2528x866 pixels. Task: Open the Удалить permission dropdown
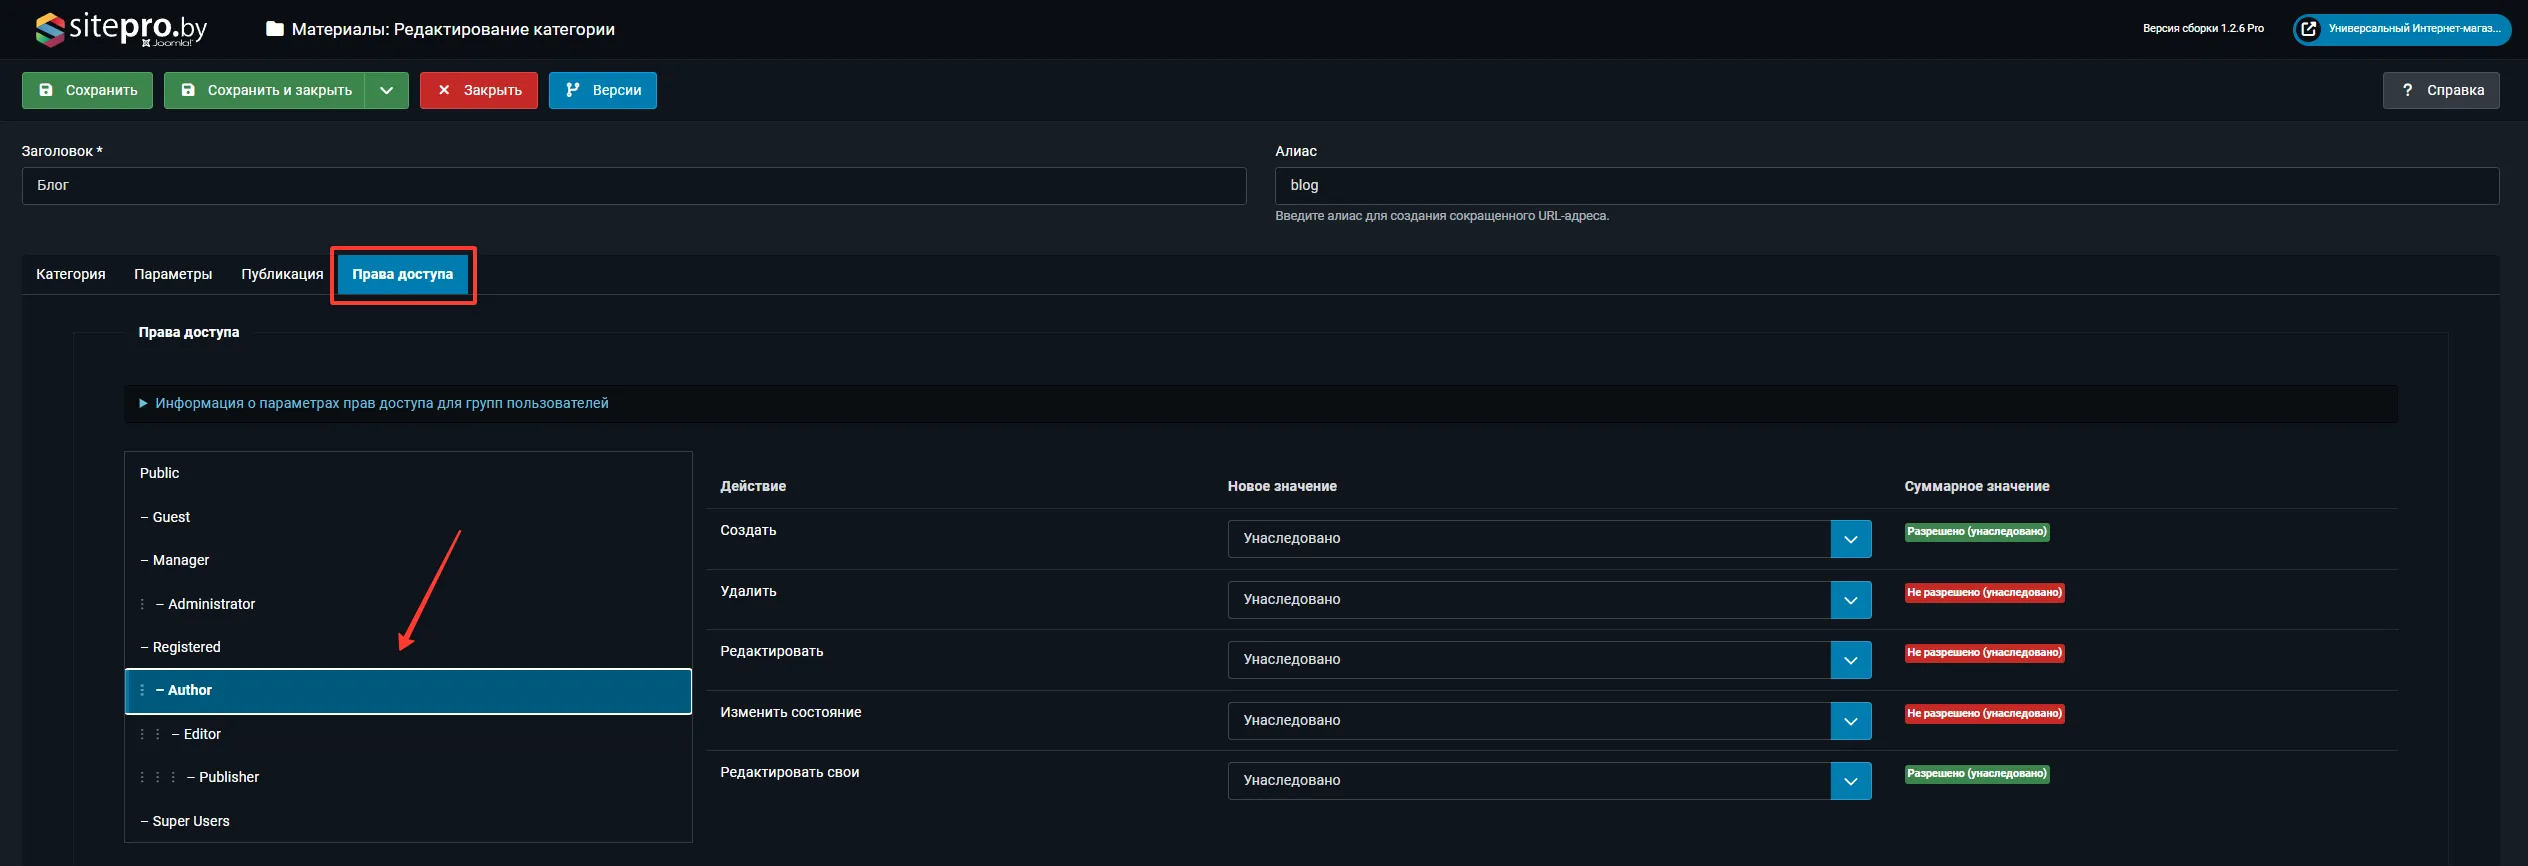(1549, 600)
